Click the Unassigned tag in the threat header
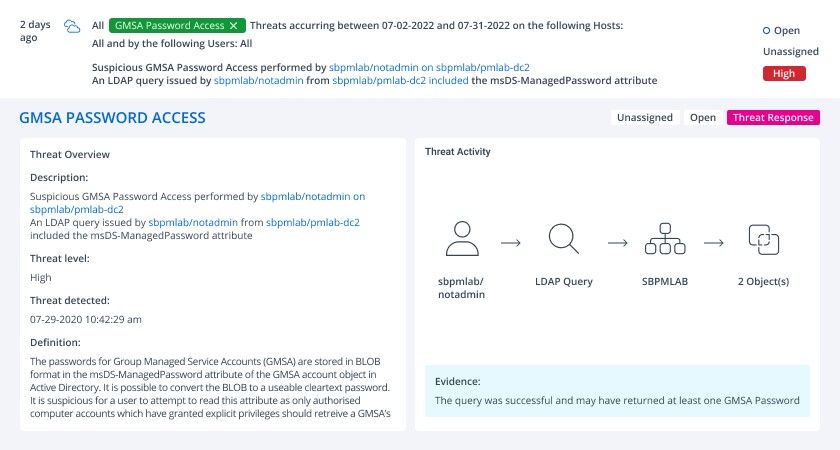The height and width of the screenshot is (450, 840). pyautogui.click(x=645, y=117)
